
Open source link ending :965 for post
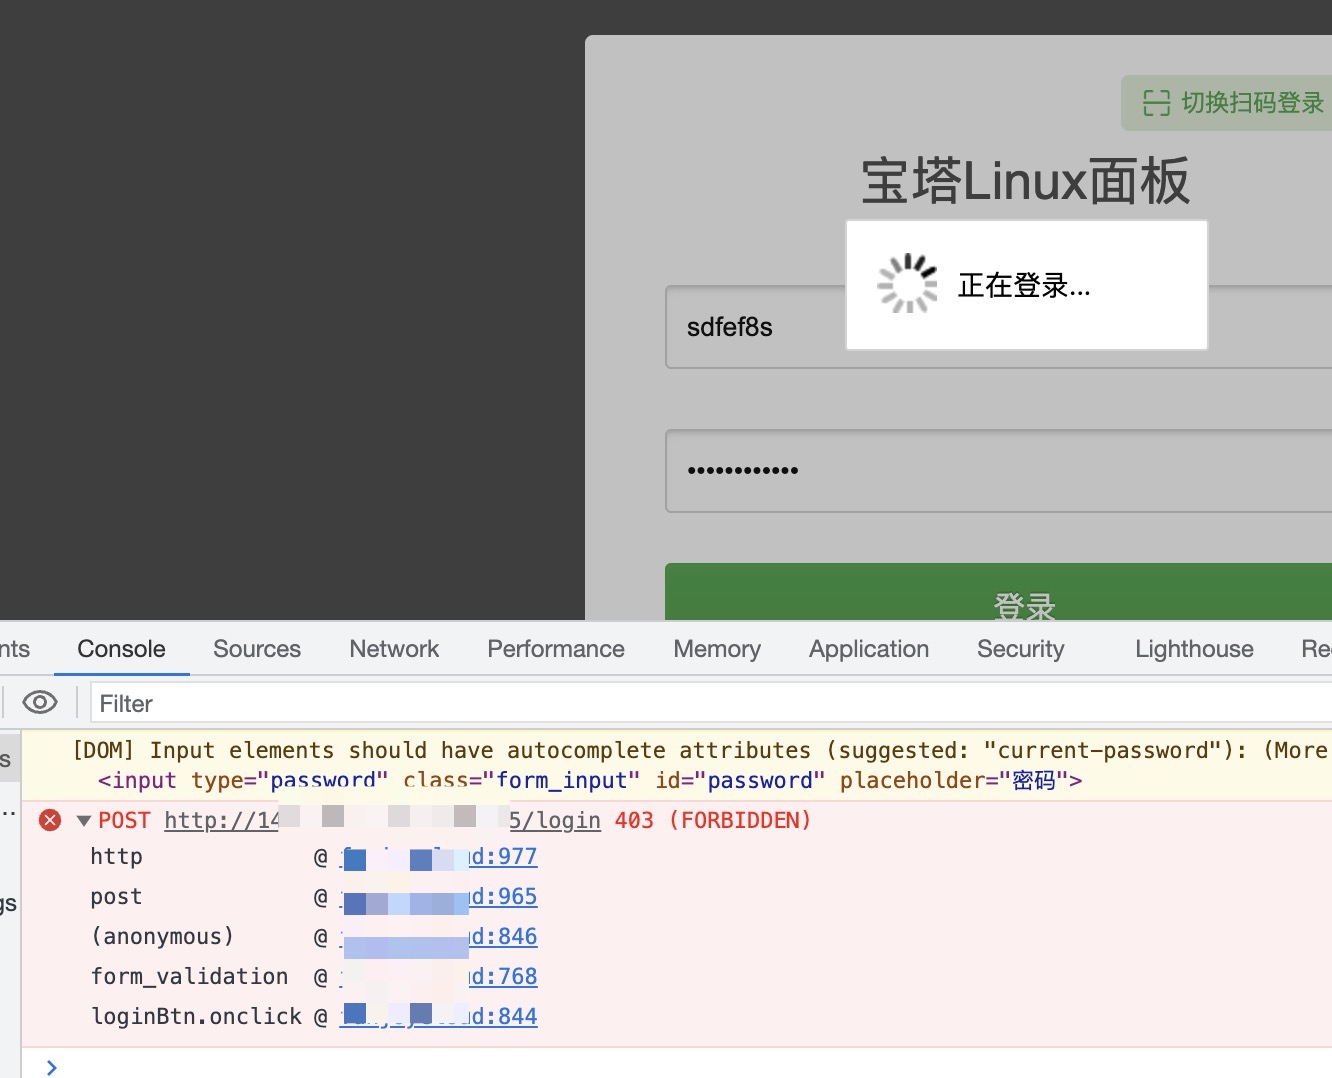pos(439,897)
